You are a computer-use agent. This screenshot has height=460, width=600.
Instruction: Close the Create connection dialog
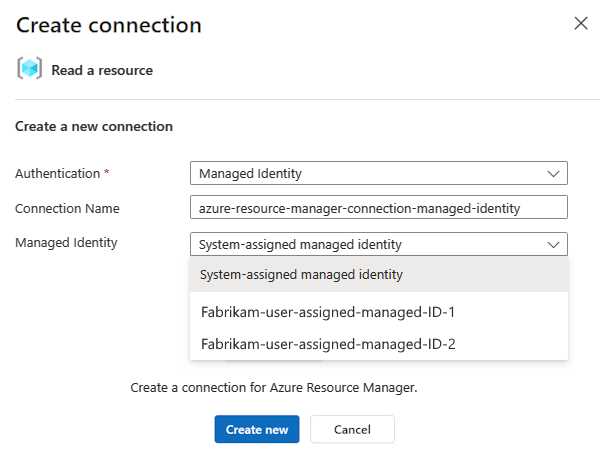coord(581,23)
